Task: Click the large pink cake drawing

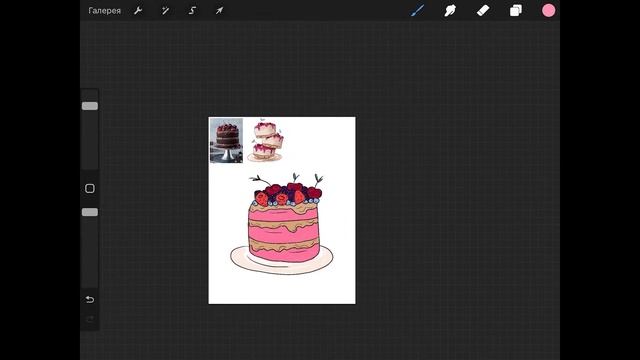Action: [282, 224]
